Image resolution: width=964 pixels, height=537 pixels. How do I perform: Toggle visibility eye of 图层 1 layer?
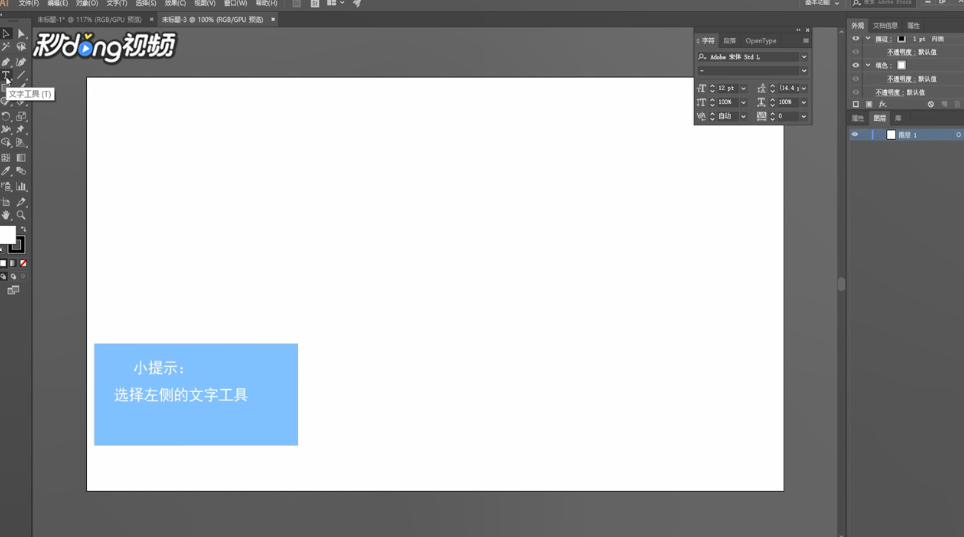tap(855, 135)
